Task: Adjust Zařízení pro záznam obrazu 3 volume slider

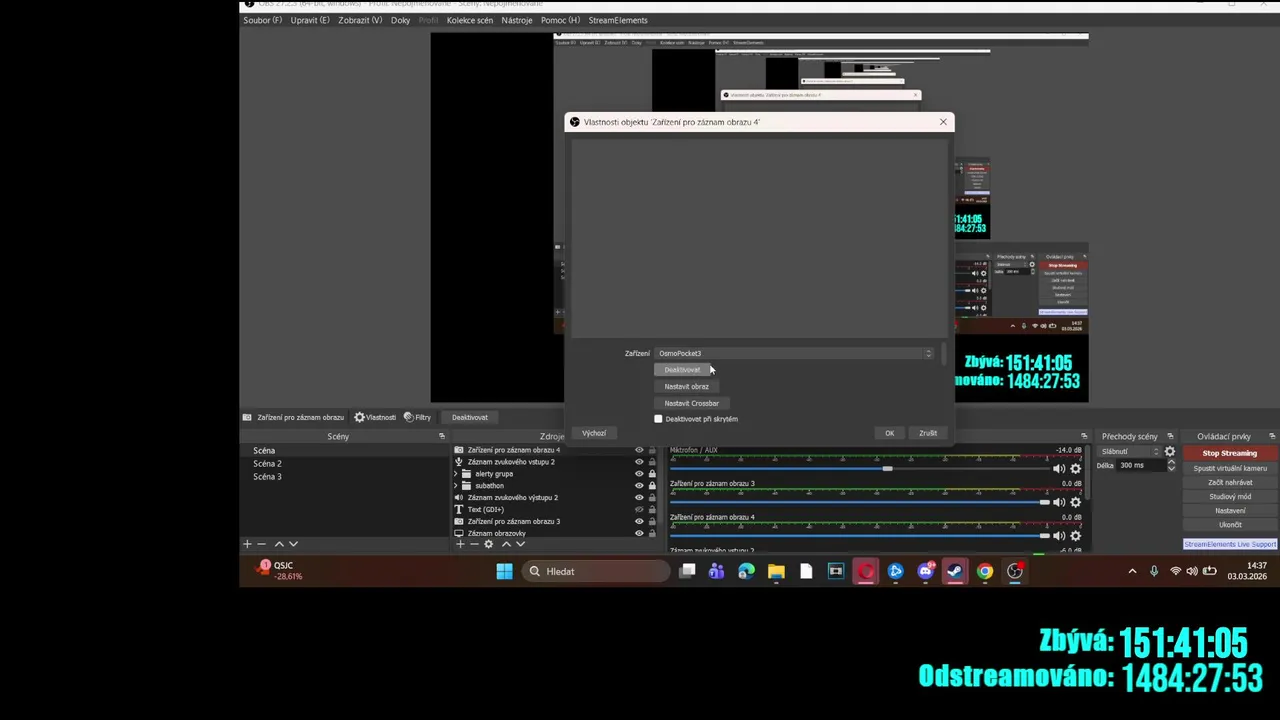Action: pyautogui.click(x=1044, y=502)
